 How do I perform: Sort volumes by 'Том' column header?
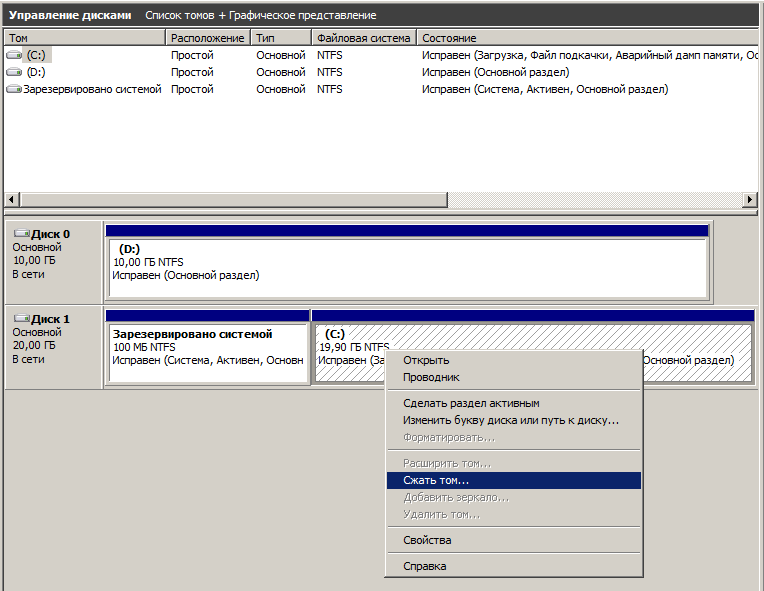[84, 38]
